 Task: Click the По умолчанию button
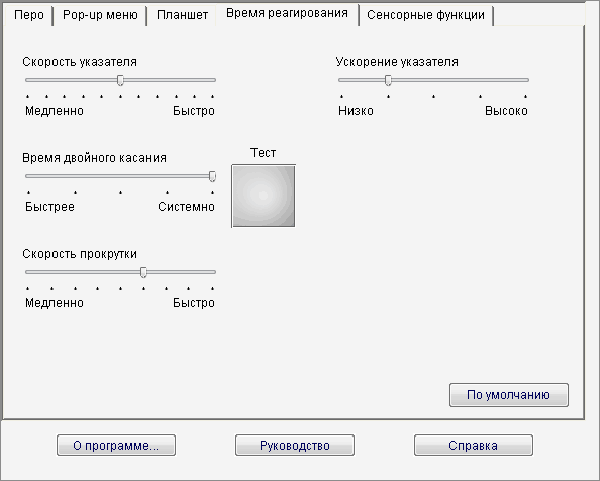(x=509, y=395)
